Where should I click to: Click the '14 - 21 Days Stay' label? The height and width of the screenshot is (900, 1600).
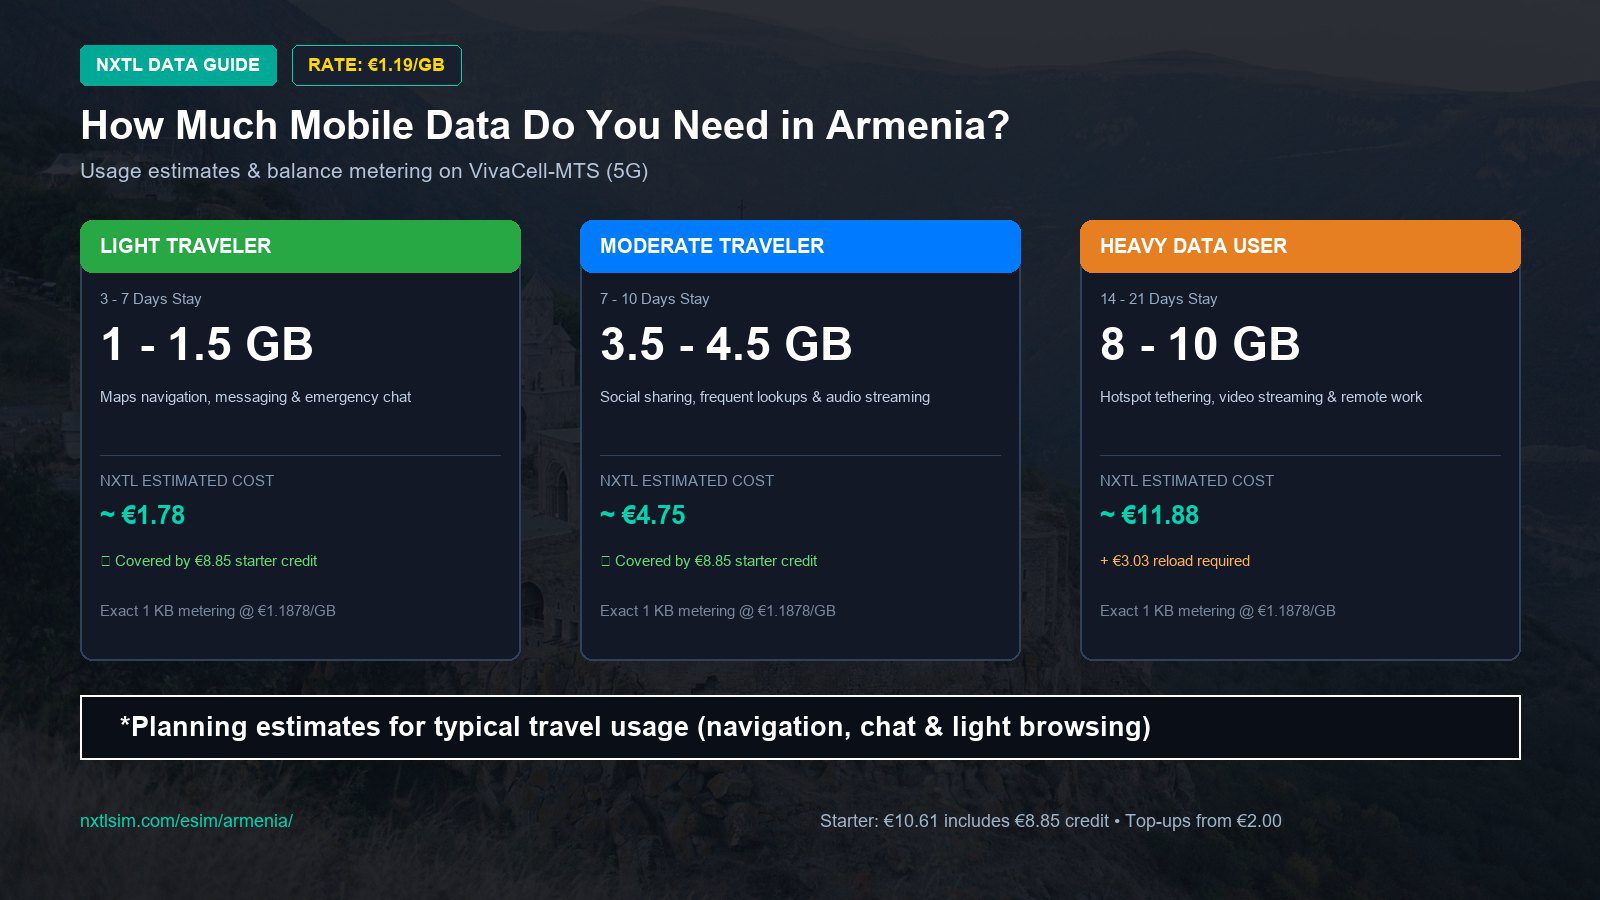click(1159, 299)
